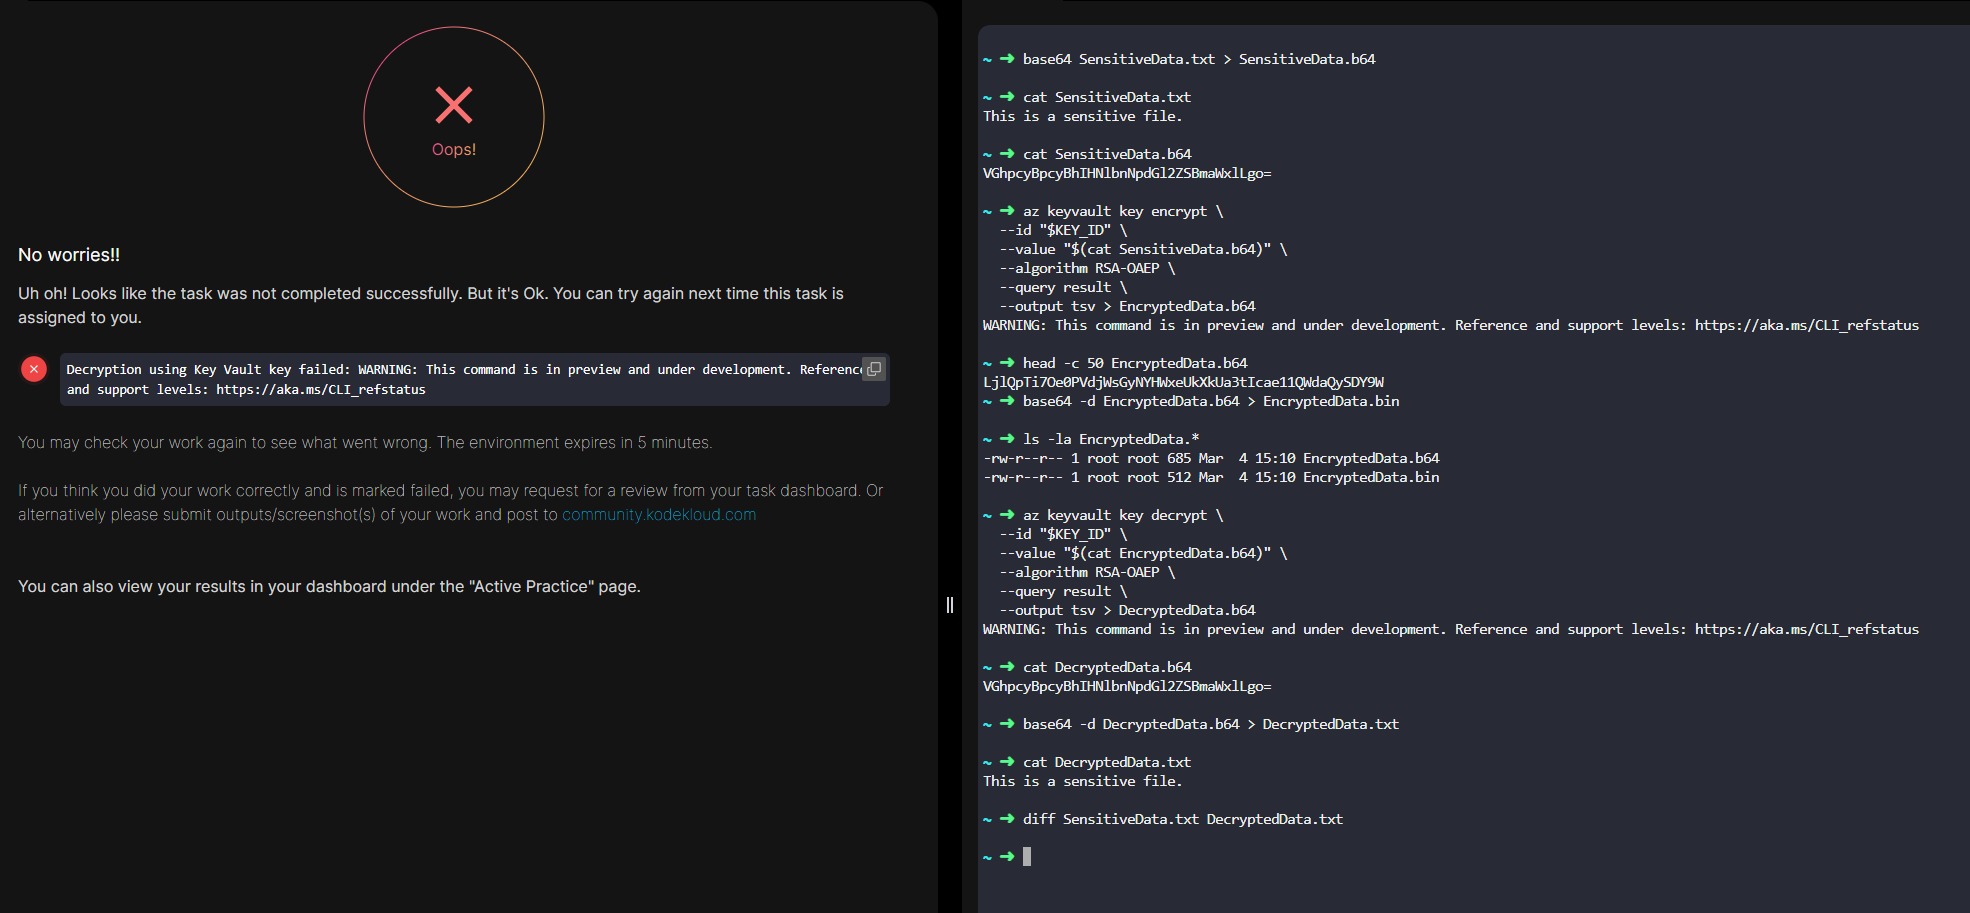Click the large red X failure icon
Screen dimensions: 1970x913
coord(454,105)
